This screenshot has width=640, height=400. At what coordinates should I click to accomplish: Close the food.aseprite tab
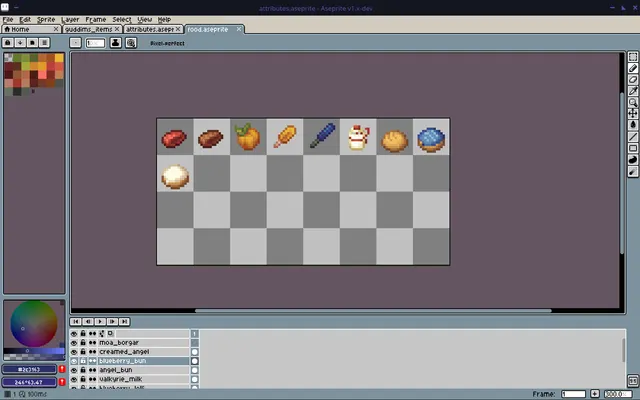point(239,29)
